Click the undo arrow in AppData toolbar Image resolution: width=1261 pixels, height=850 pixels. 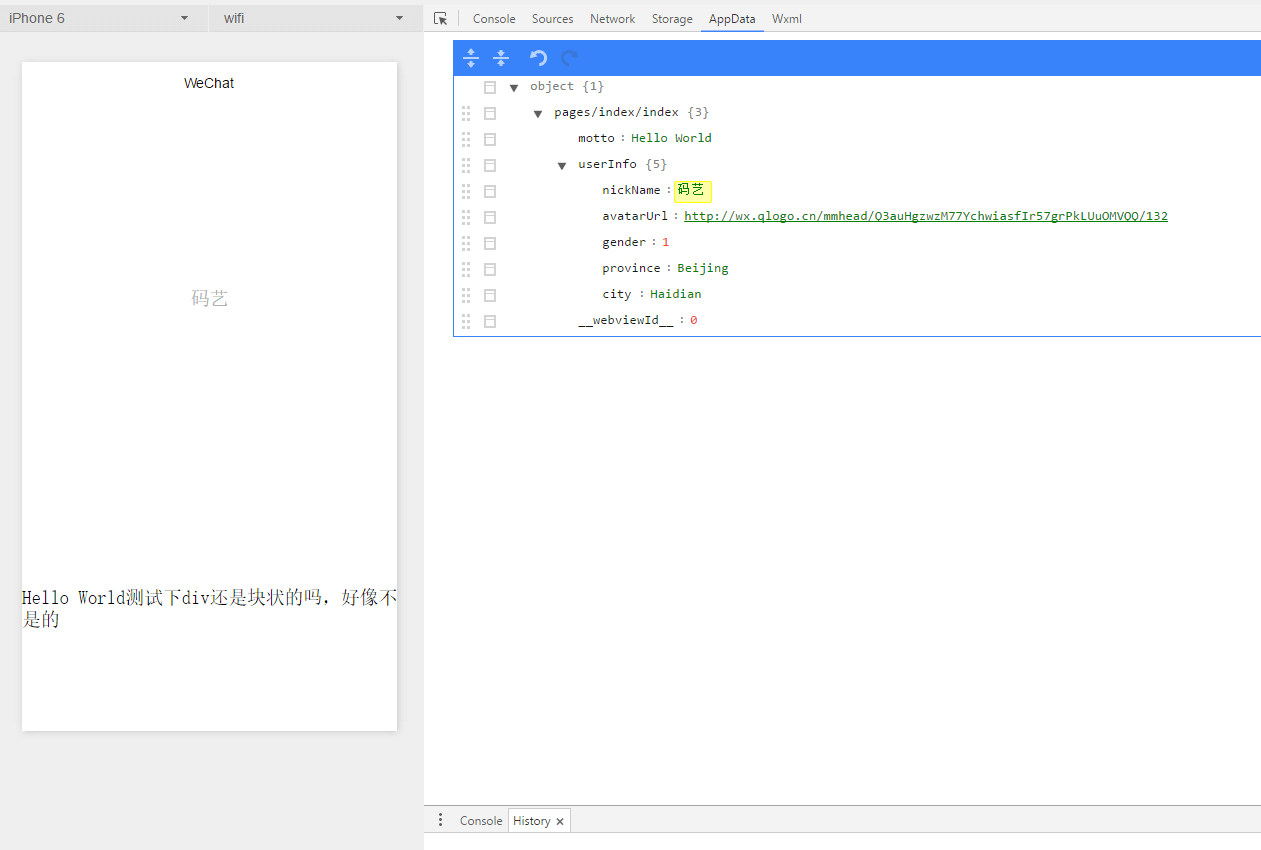539,58
